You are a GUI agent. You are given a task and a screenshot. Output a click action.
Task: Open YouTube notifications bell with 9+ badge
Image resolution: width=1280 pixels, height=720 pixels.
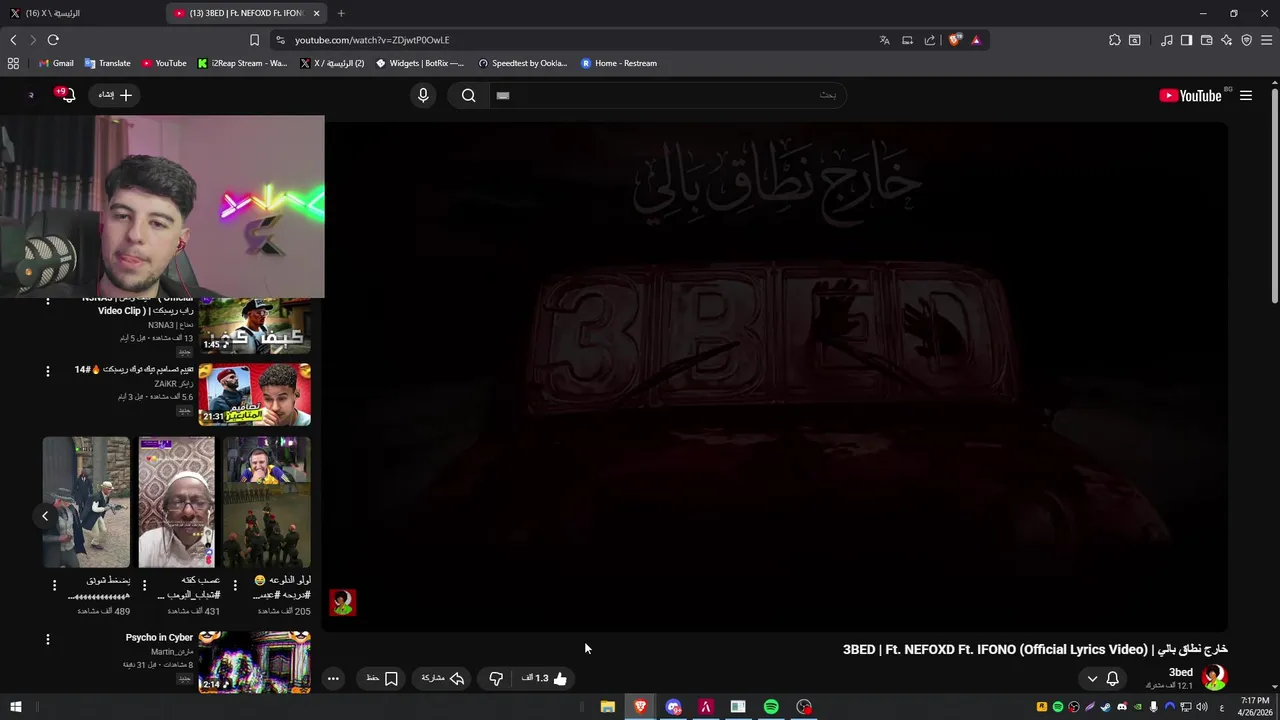(x=66, y=95)
